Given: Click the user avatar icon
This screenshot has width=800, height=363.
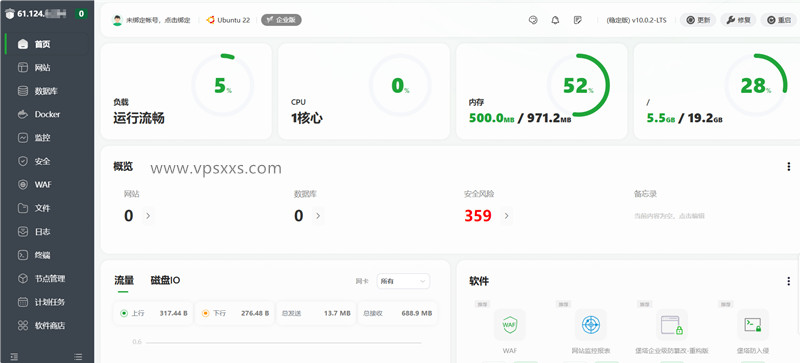Looking at the screenshot, I should pyautogui.click(x=117, y=20).
